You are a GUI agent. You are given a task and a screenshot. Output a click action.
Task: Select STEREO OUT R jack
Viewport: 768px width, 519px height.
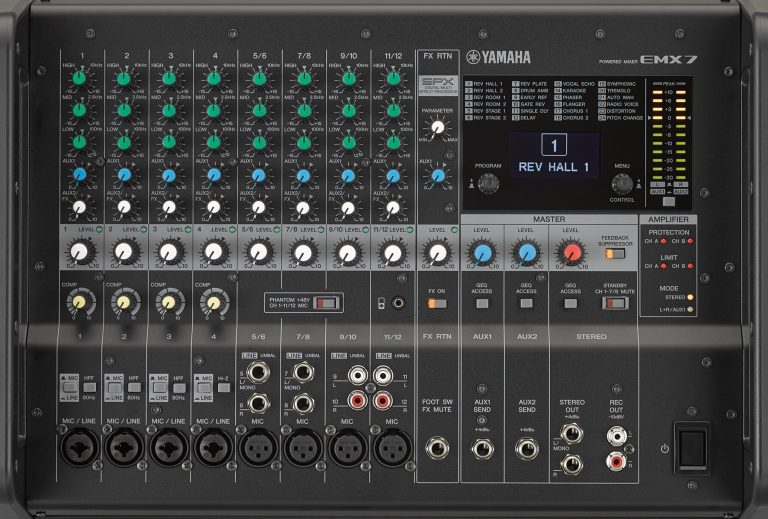tap(572, 464)
